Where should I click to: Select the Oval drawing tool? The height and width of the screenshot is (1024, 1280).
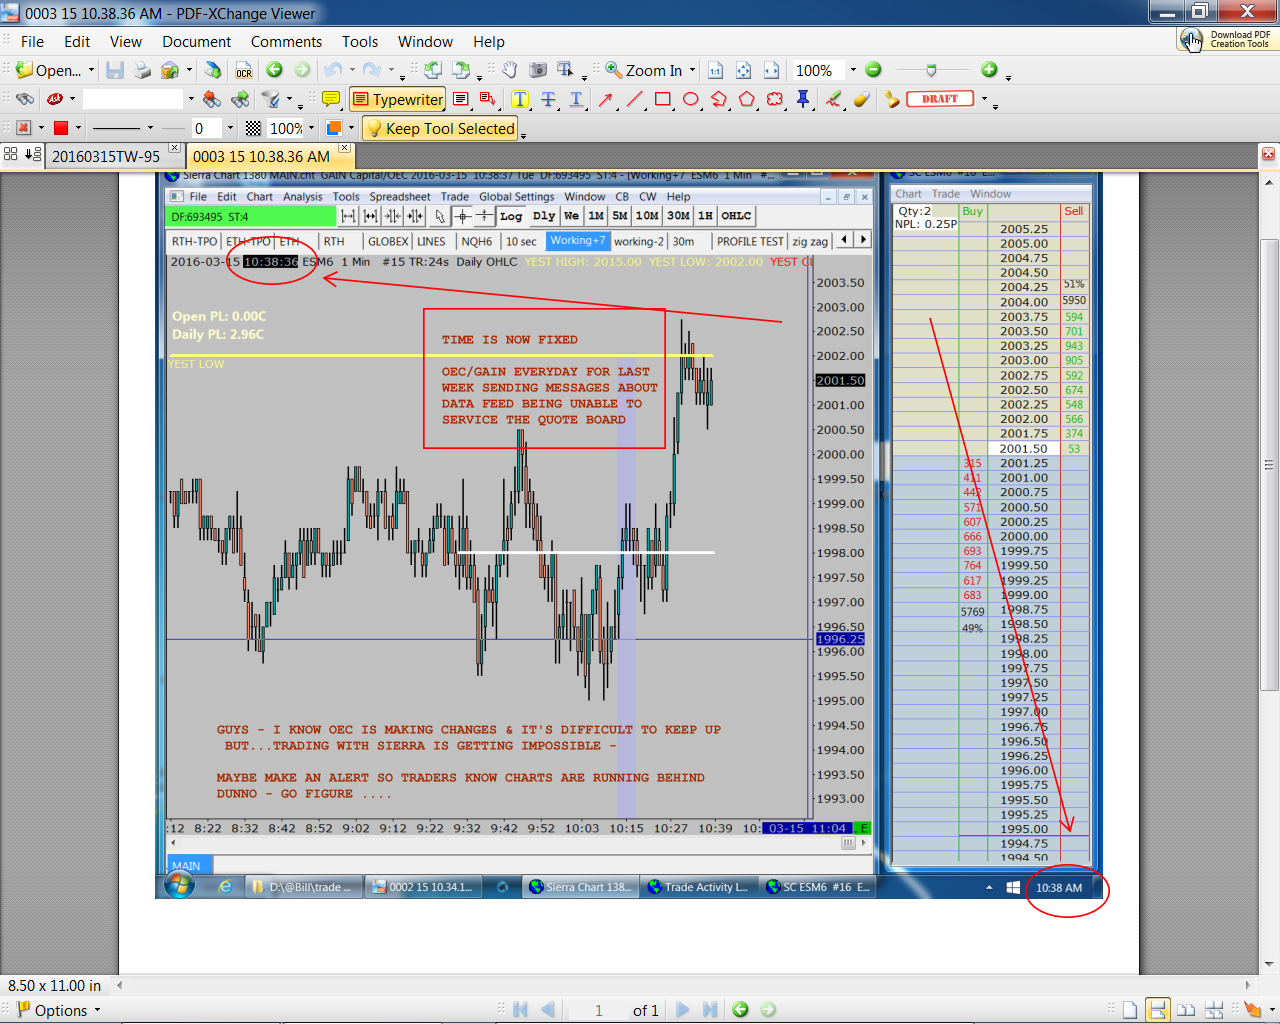[x=690, y=99]
